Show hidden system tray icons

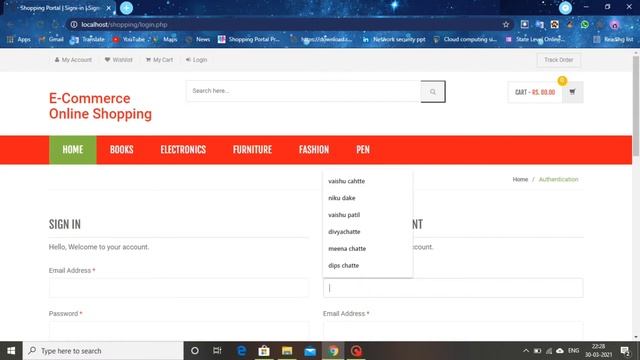[526, 351]
